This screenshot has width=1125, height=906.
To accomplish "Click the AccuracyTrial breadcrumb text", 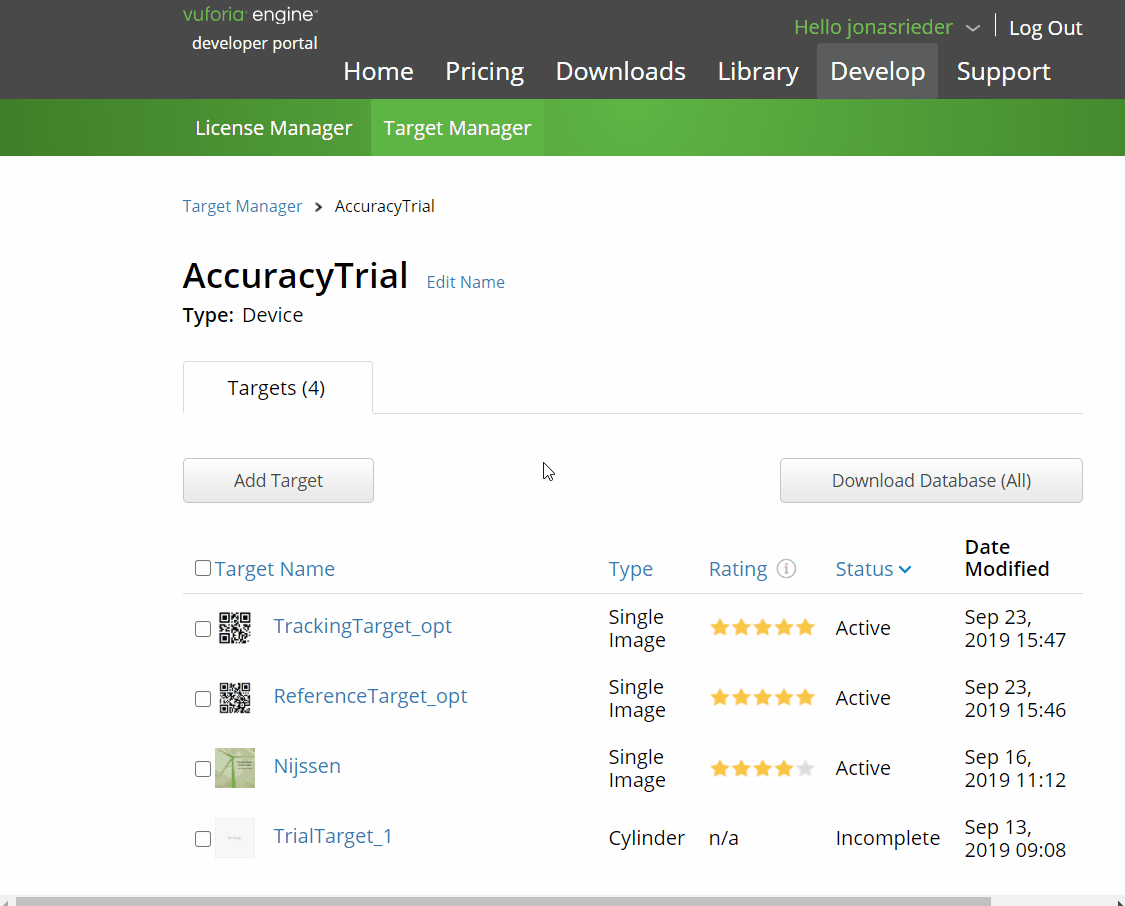I will point(385,207).
